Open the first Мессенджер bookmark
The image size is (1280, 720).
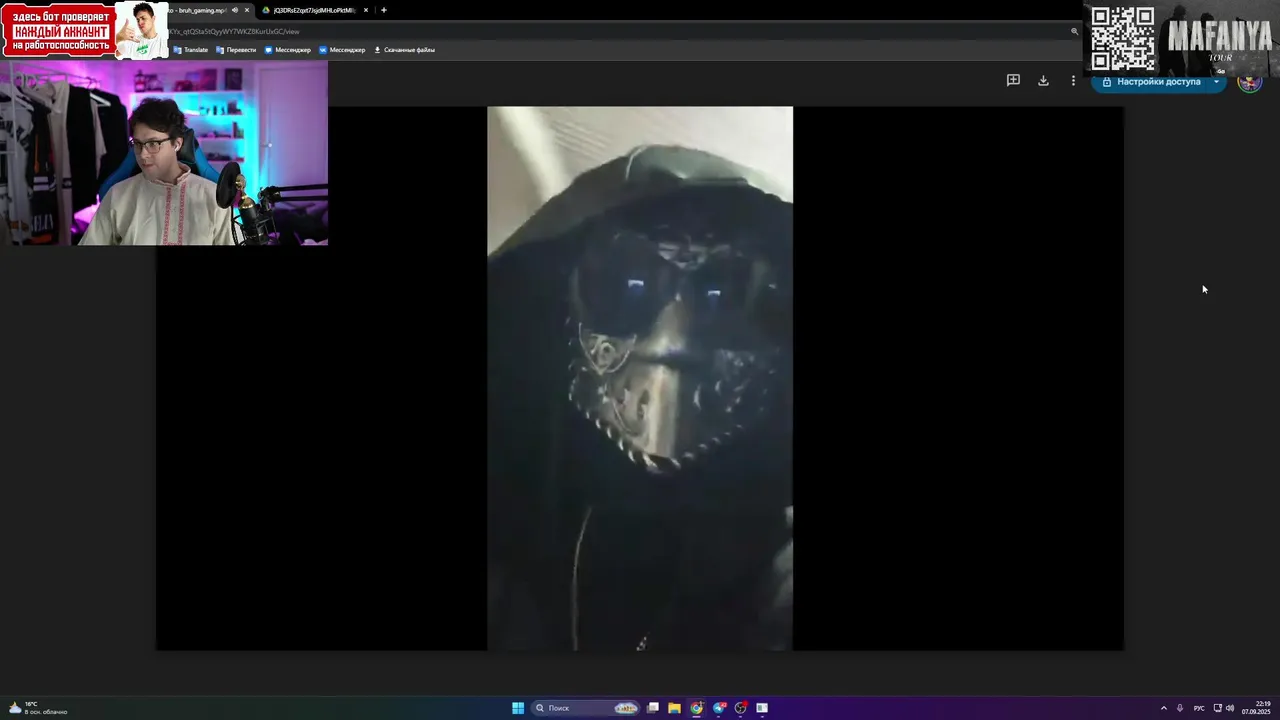tap(288, 50)
